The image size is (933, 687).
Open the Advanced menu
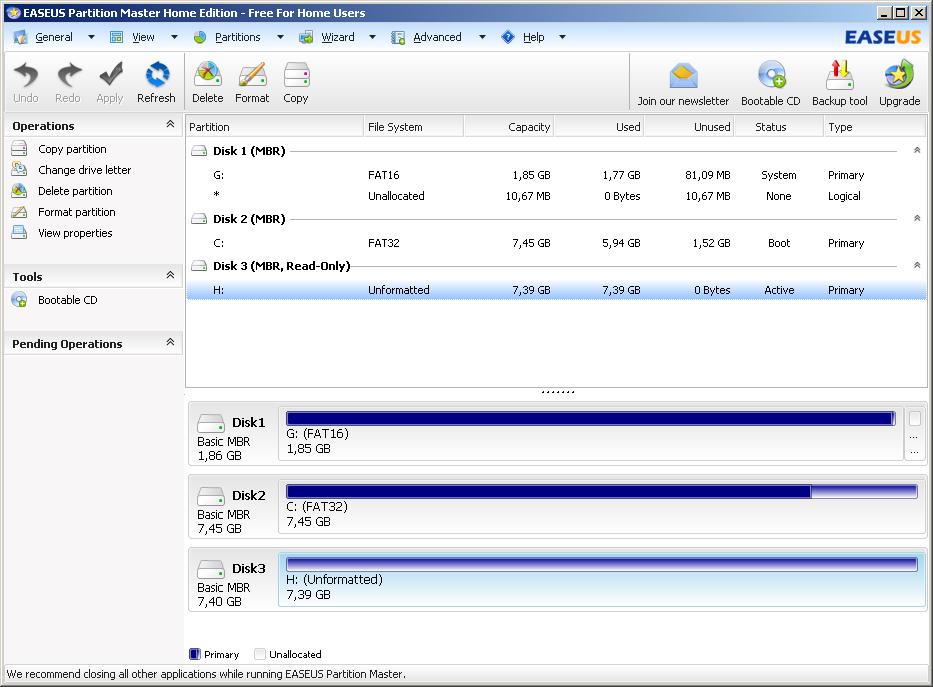coord(437,37)
